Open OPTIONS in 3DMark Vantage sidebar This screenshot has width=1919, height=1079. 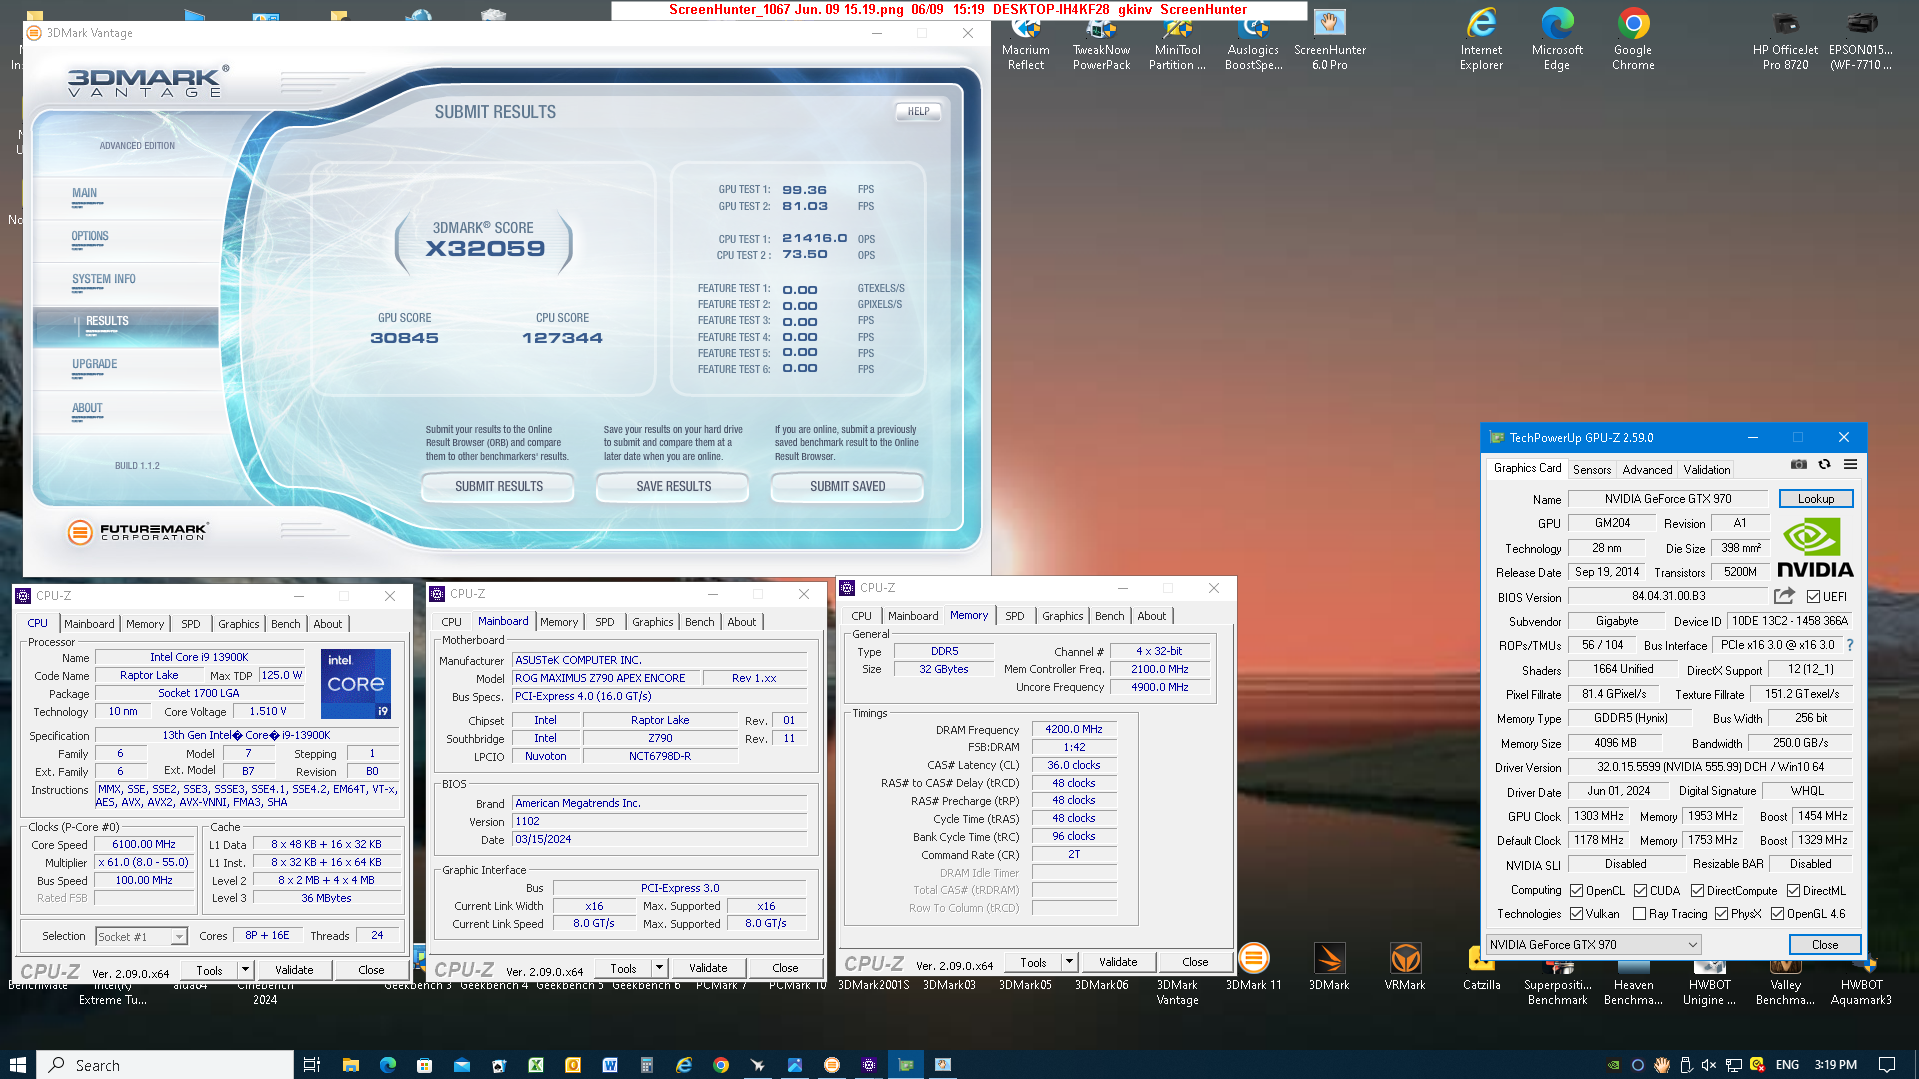pos(89,237)
